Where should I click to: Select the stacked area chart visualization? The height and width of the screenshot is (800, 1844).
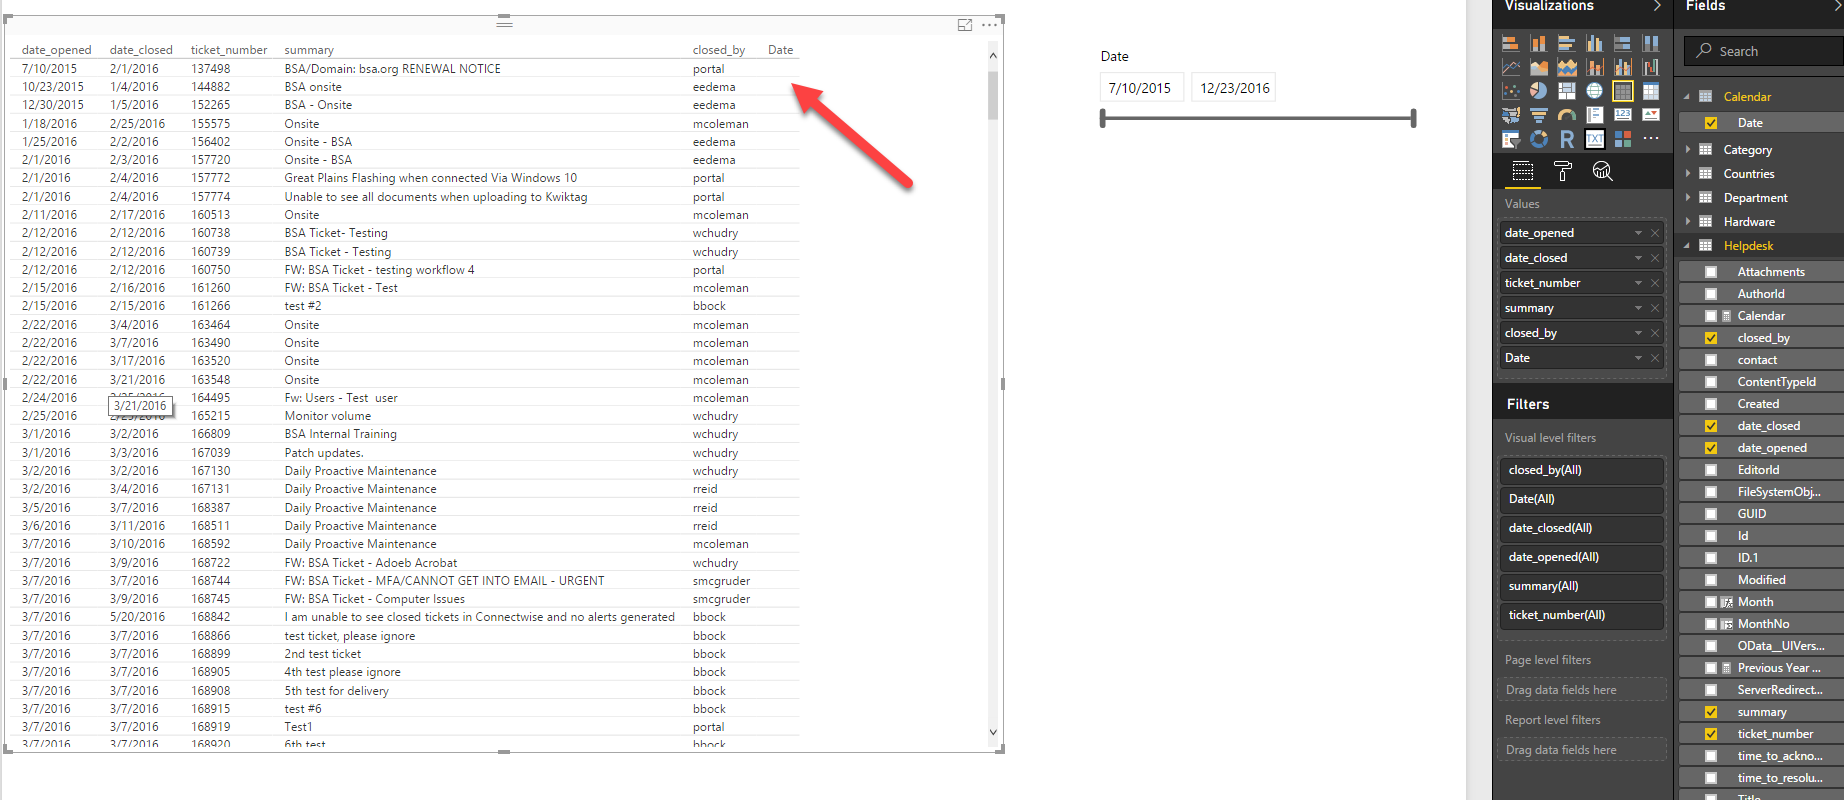tap(1567, 67)
